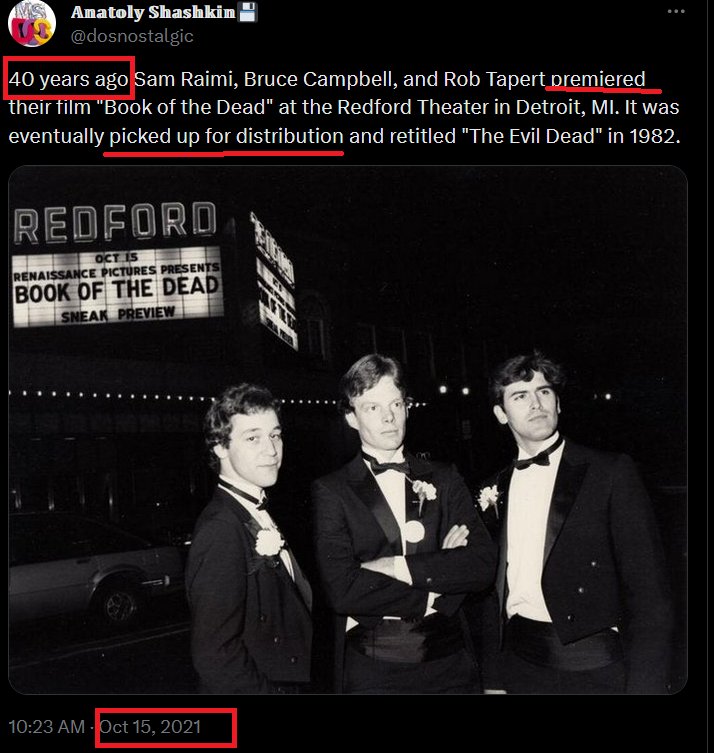The width and height of the screenshot is (714, 753).
Task: Open the three-dot more options menu
Action: (x=676, y=12)
